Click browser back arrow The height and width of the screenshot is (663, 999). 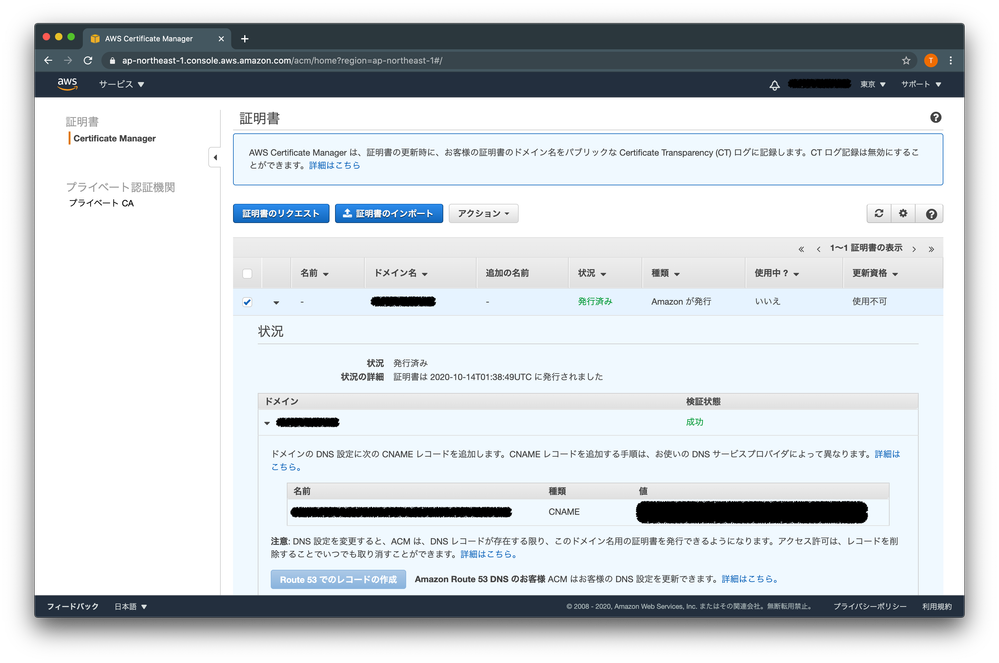pyautogui.click(x=48, y=61)
